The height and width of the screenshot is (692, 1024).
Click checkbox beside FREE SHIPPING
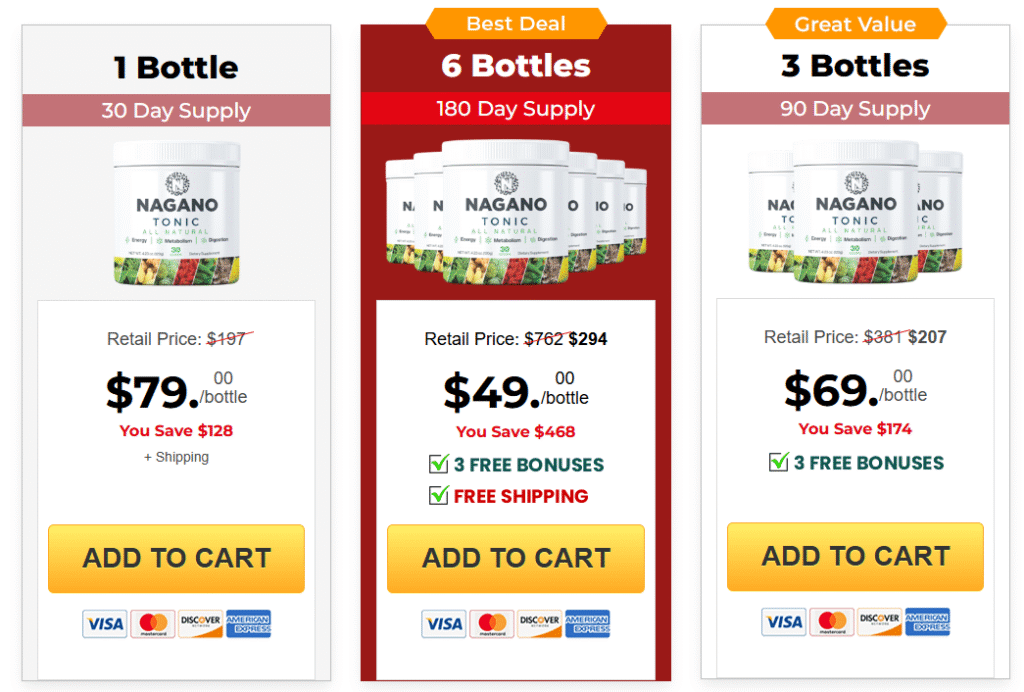[x=439, y=495]
